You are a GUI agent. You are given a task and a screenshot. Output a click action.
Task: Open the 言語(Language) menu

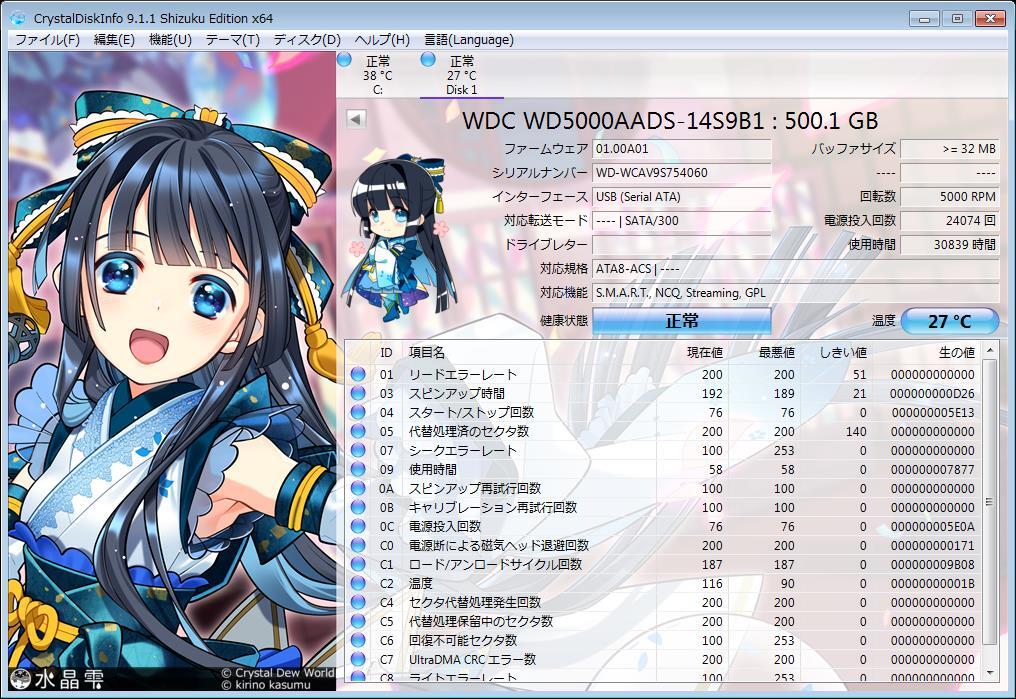coord(468,40)
